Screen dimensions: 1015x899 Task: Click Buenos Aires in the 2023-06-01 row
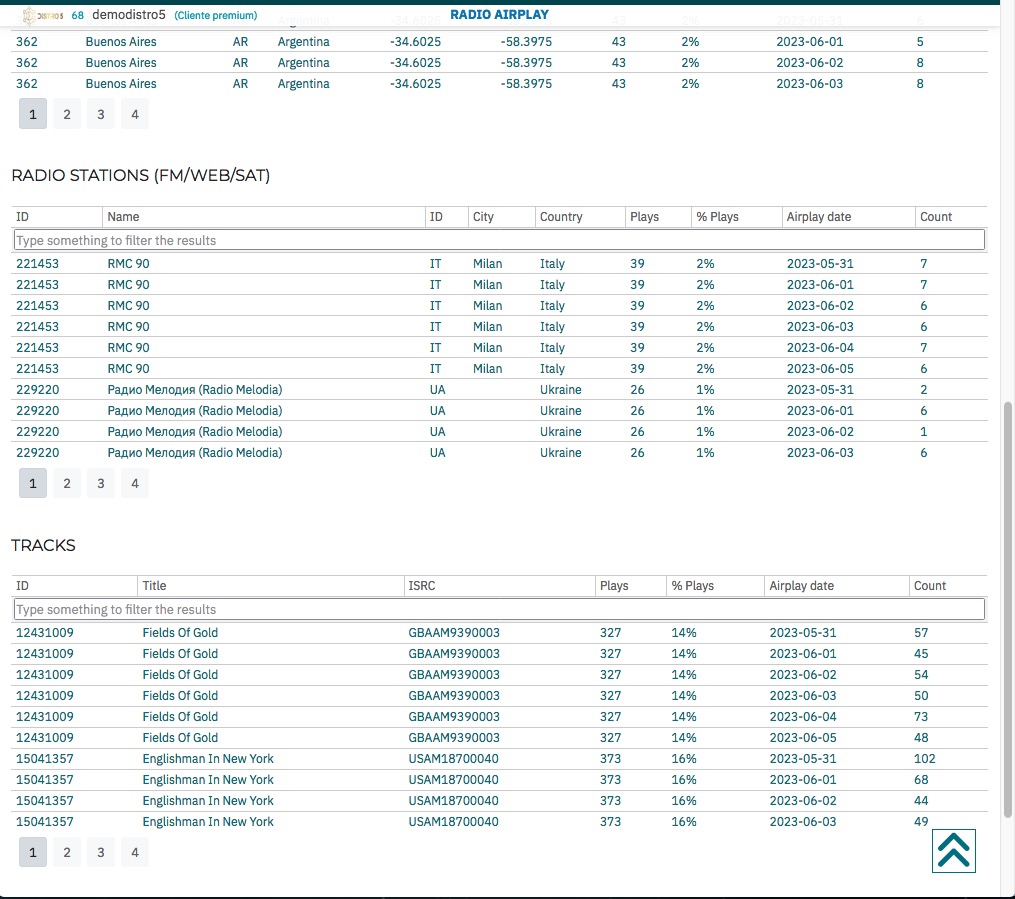point(121,41)
